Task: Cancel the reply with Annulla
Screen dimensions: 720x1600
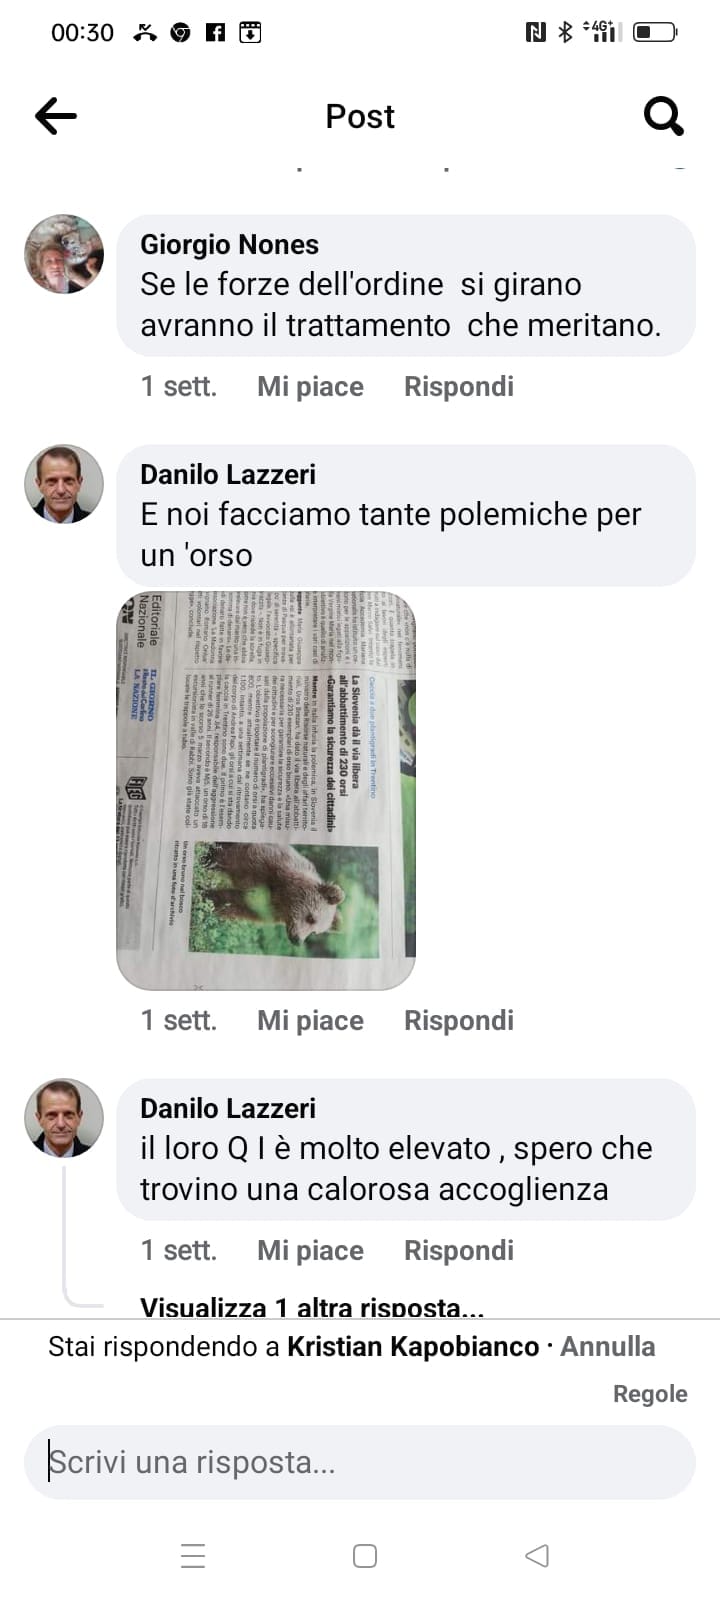Action: [608, 1347]
